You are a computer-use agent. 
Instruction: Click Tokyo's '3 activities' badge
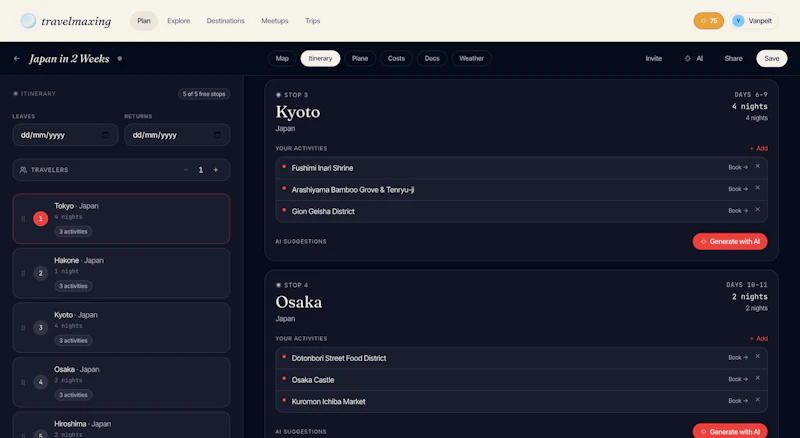pyautogui.click(x=73, y=232)
